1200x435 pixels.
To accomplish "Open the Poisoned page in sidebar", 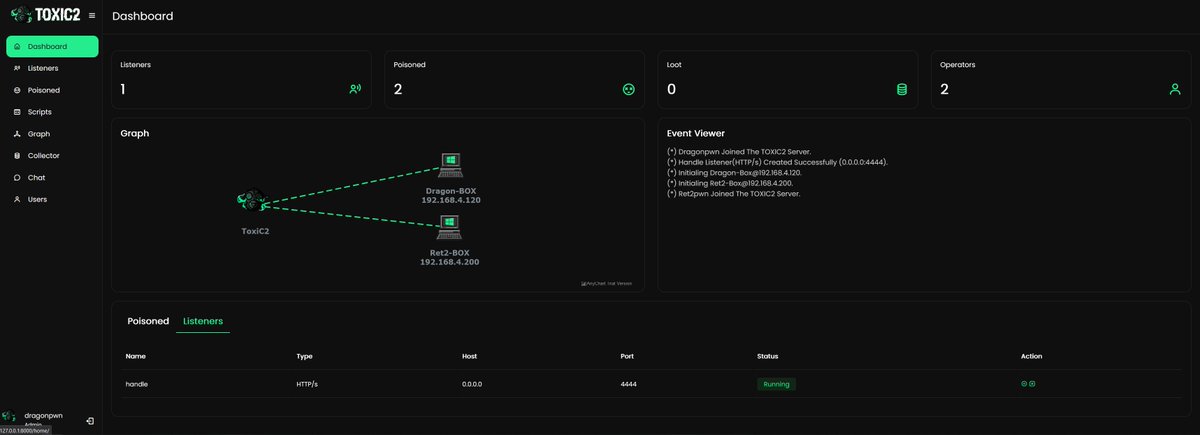I will [52, 90].
